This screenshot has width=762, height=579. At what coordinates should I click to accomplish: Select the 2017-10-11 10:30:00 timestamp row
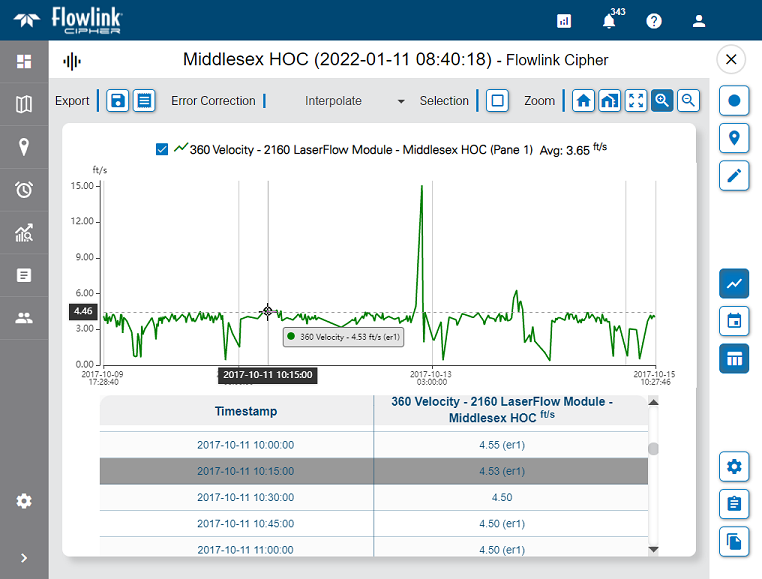(245, 497)
